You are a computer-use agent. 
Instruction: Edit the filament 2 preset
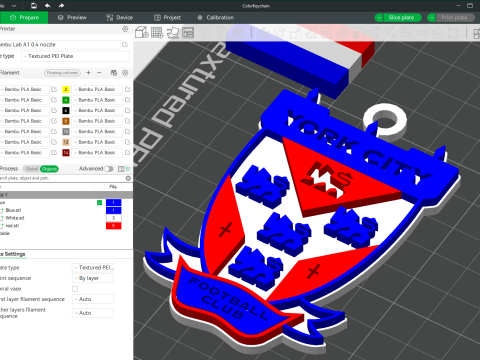128,89
